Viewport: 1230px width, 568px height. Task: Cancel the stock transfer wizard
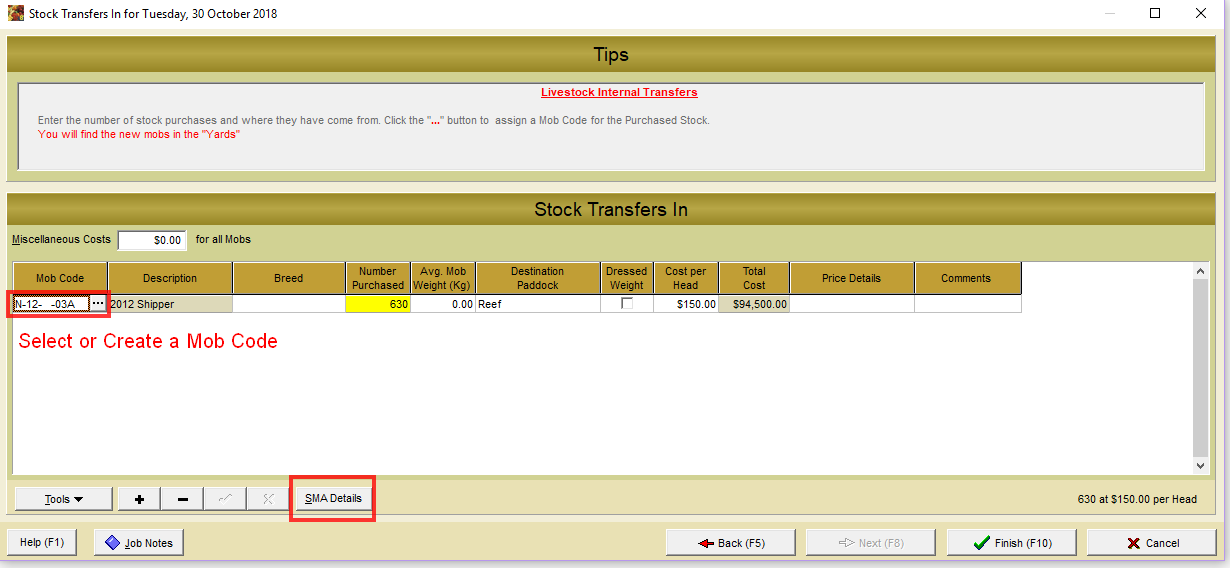coord(1152,543)
